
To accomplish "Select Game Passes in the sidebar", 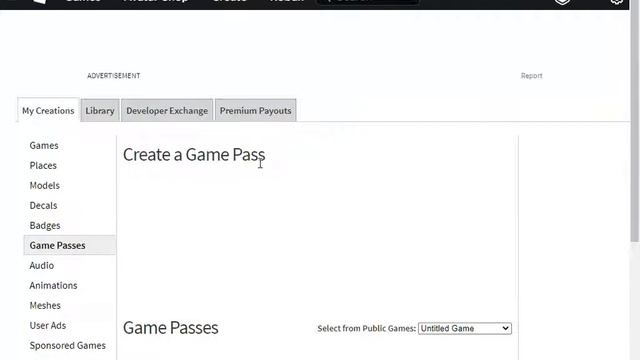I will pos(70,245).
